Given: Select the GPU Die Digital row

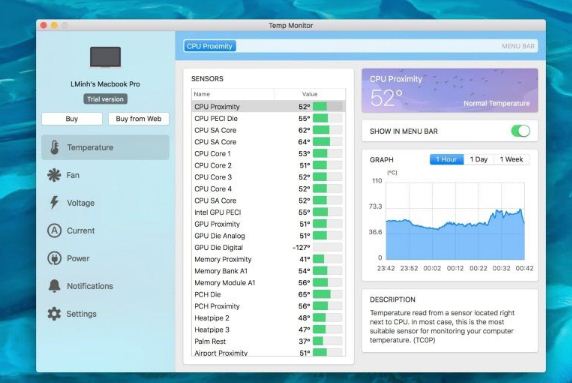Looking at the screenshot, I should pos(268,247).
